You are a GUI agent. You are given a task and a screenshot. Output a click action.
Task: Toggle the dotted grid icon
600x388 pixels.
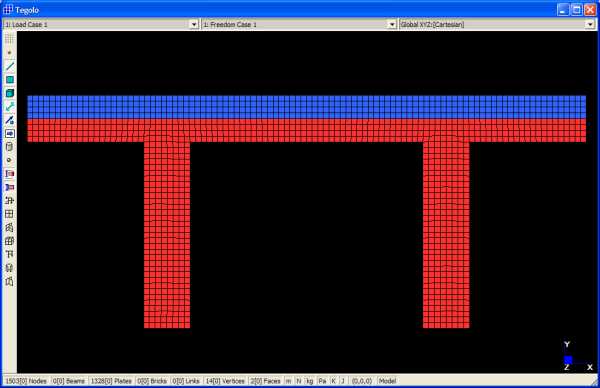tap(10, 39)
